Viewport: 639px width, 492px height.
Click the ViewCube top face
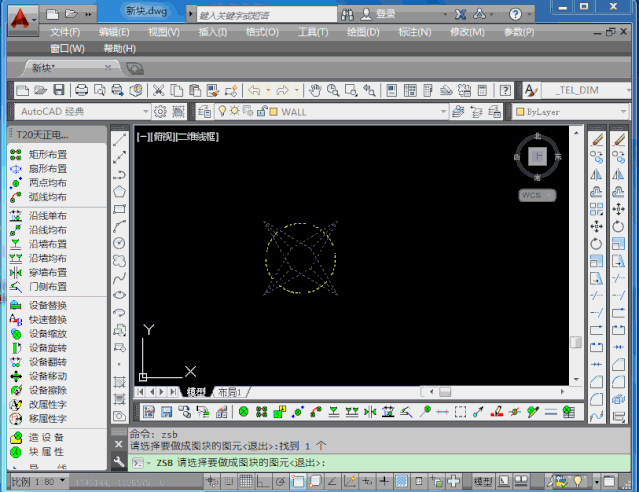pos(537,156)
